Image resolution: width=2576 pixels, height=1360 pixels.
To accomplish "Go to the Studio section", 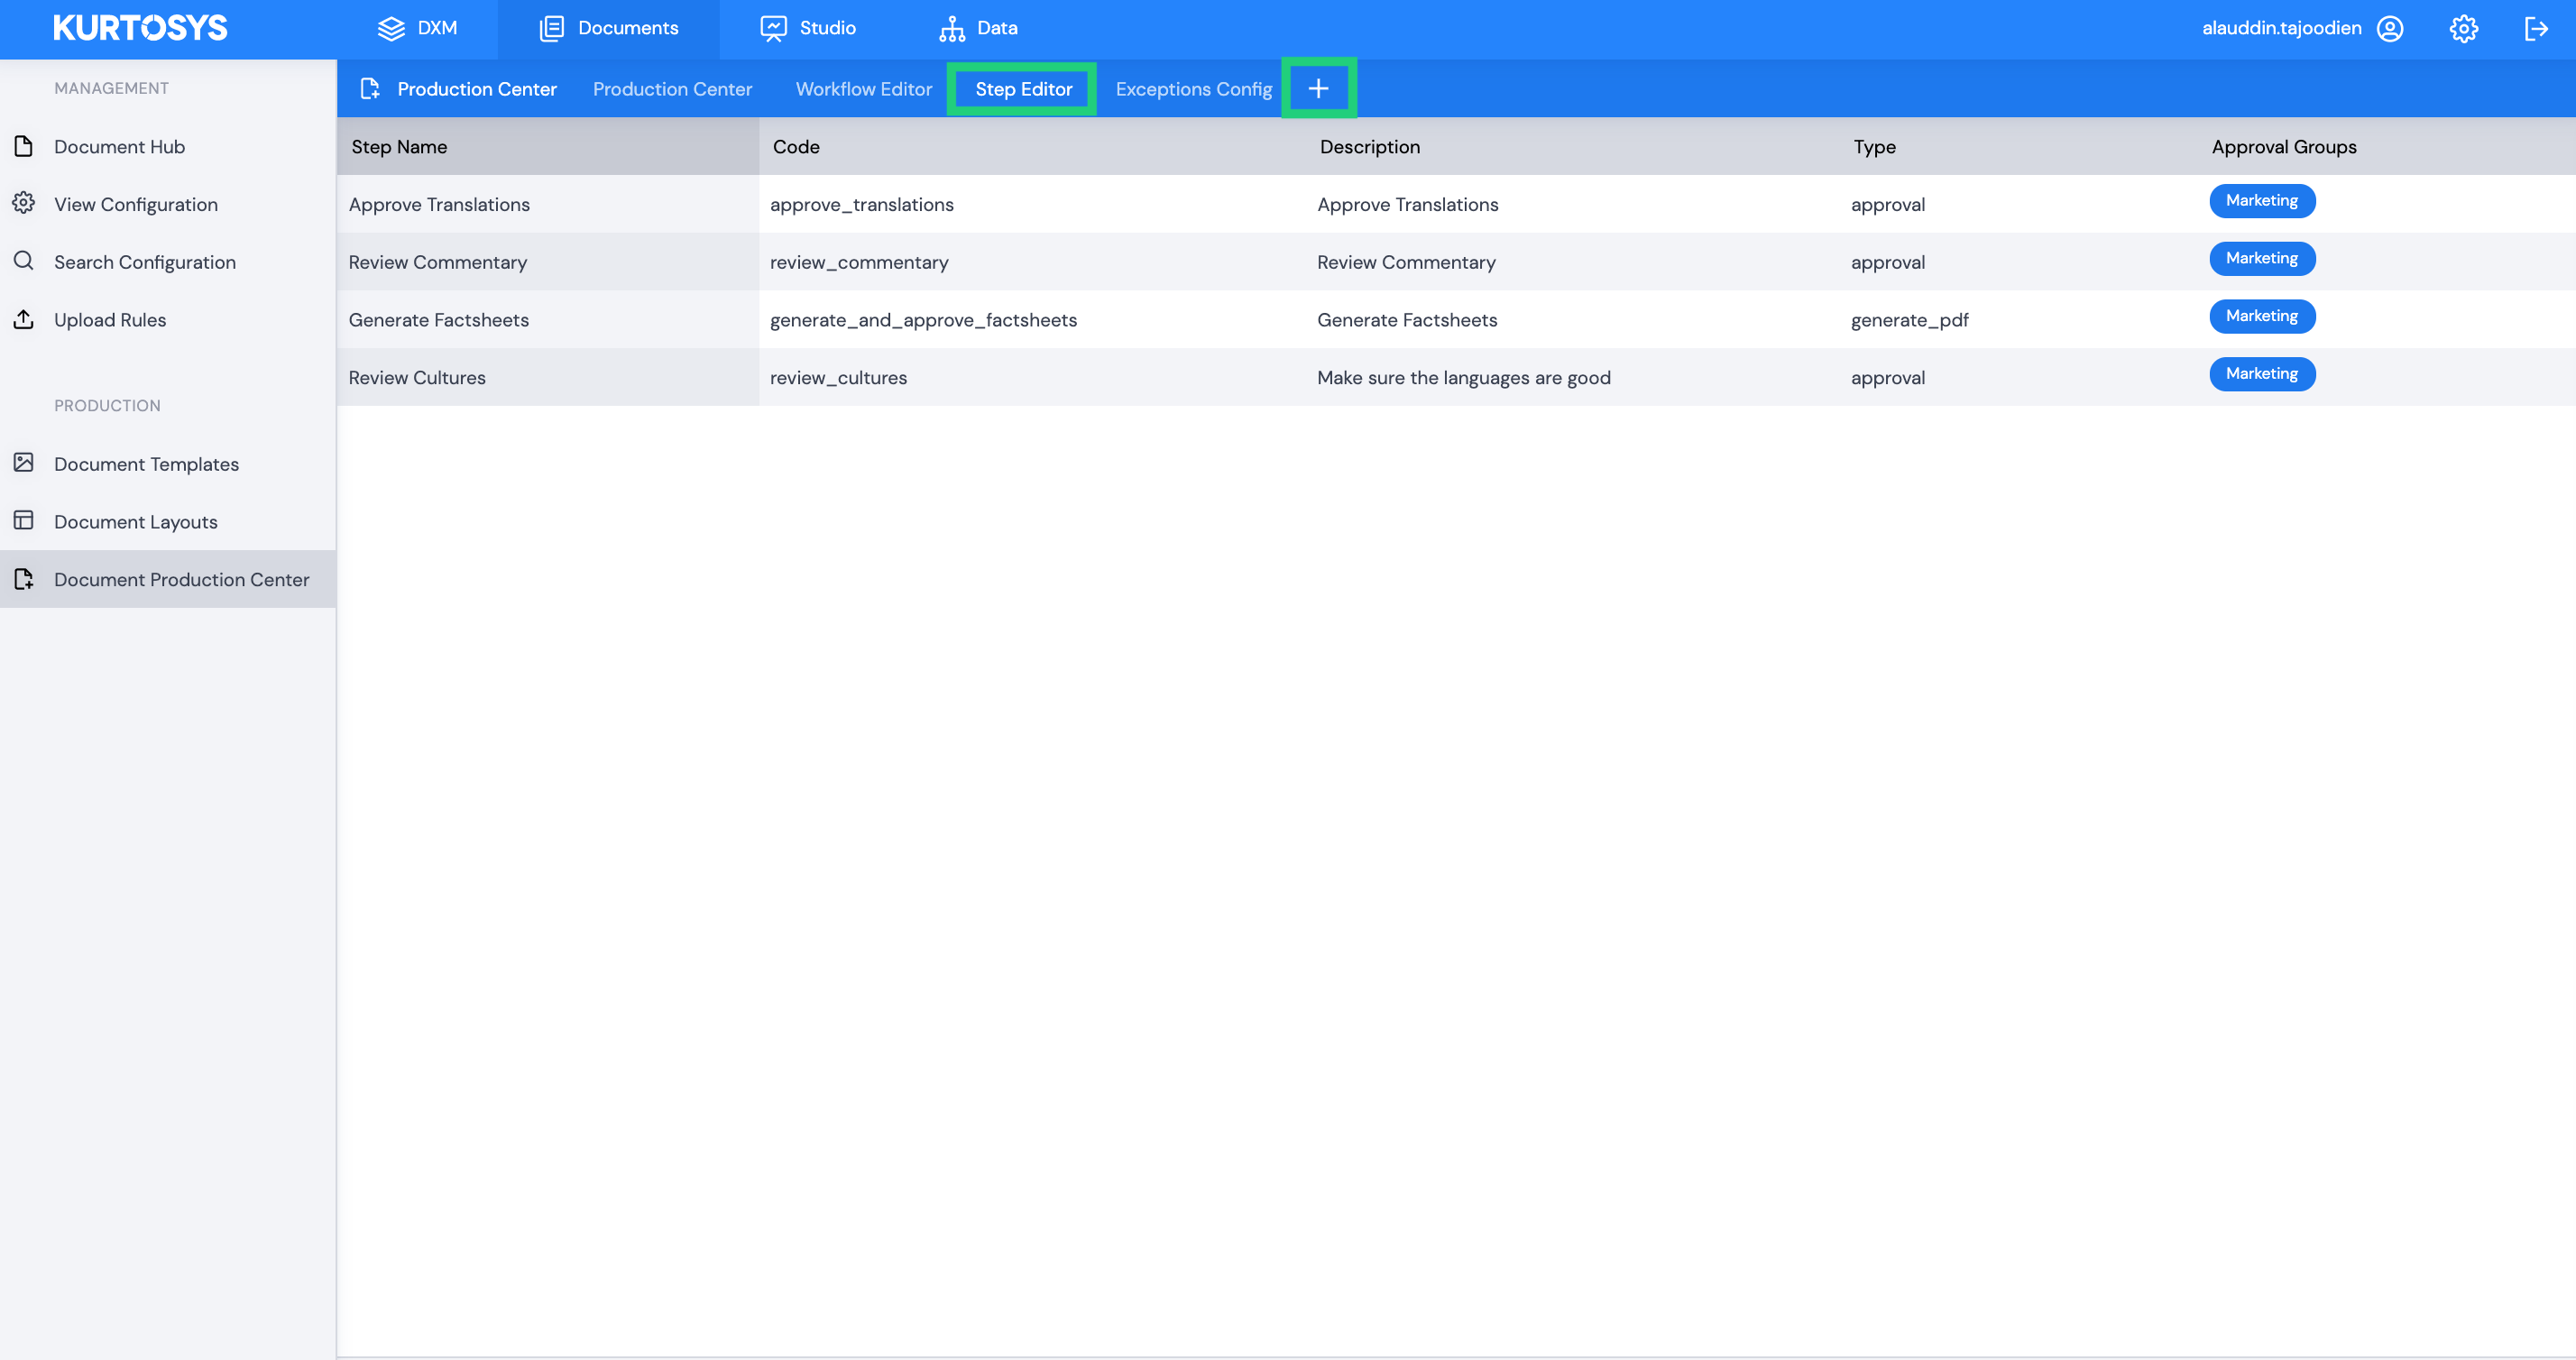I will 808,28.
